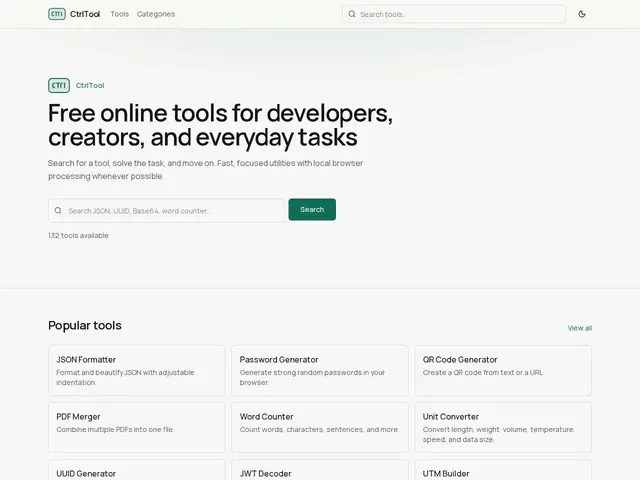Screen dimensions: 640x480
Task: Open the Categories menu item
Action: coord(156,14)
